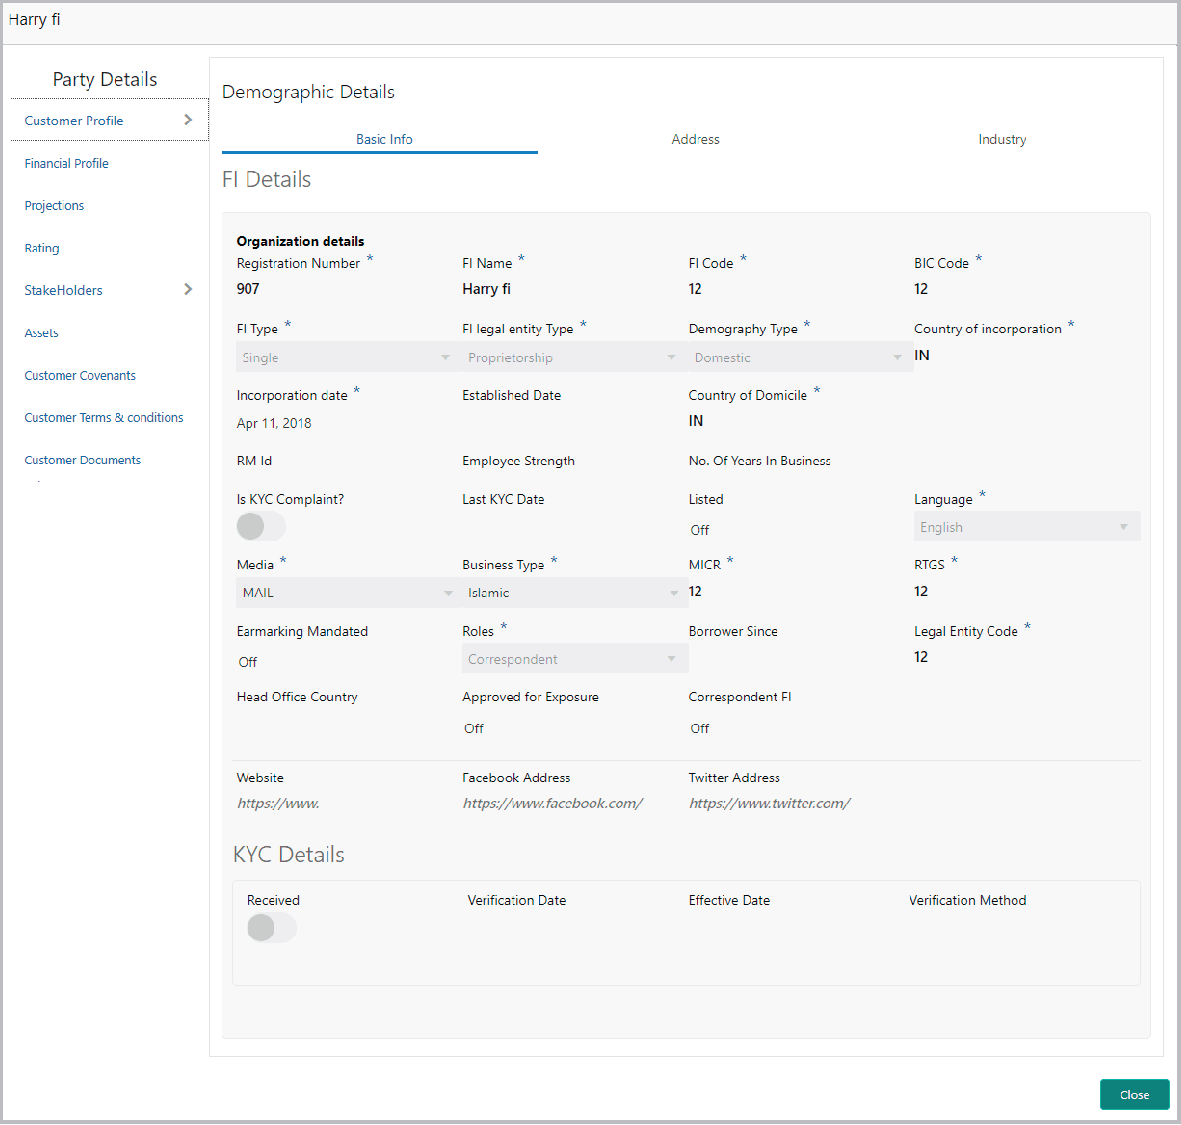The height and width of the screenshot is (1125, 1181).
Task: Click the RTGS value 12
Action: click(921, 591)
